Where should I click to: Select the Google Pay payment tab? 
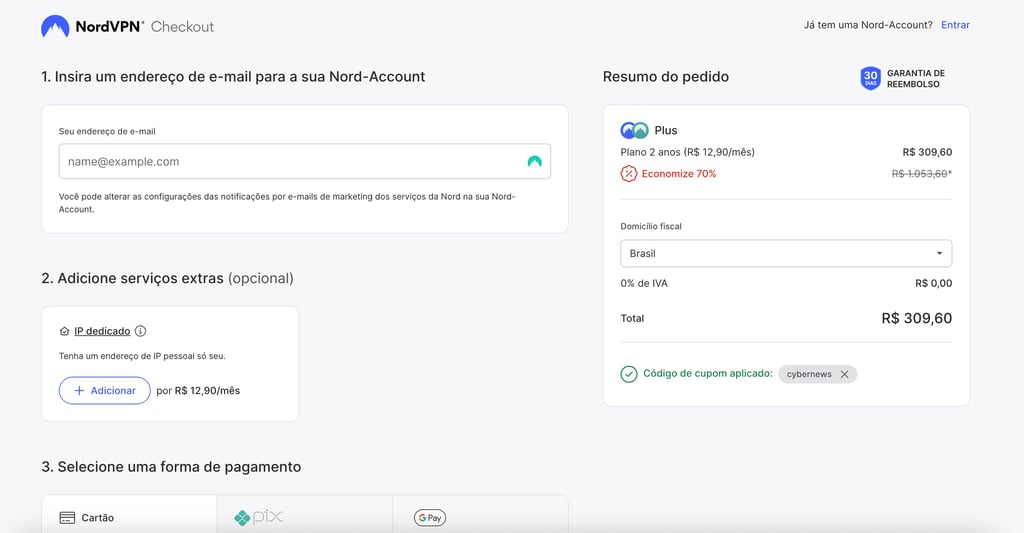pos(480,514)
